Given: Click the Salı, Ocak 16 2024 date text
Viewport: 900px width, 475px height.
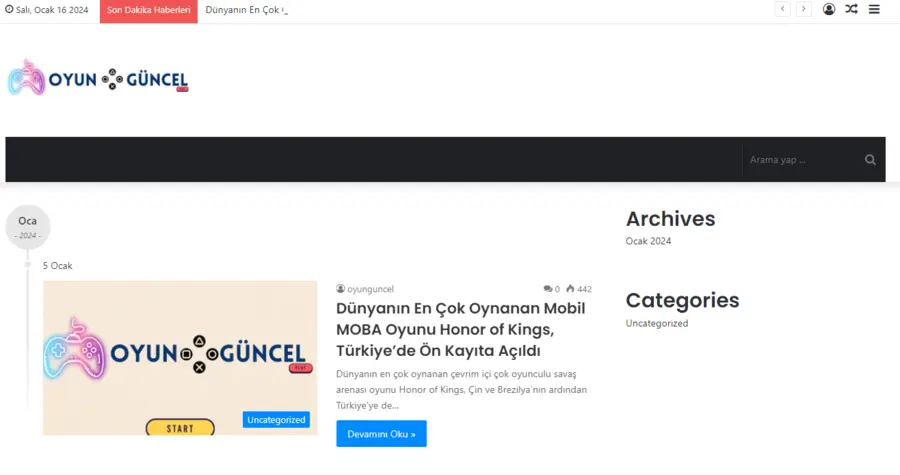Looking at the screenshot, I should click(52, 10).
